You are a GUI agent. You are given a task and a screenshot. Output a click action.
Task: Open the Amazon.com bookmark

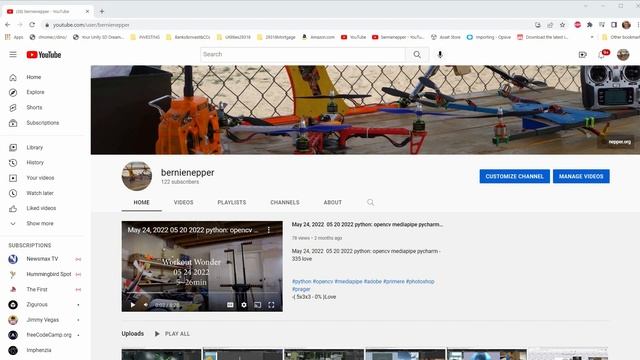(x=318, y=37)
